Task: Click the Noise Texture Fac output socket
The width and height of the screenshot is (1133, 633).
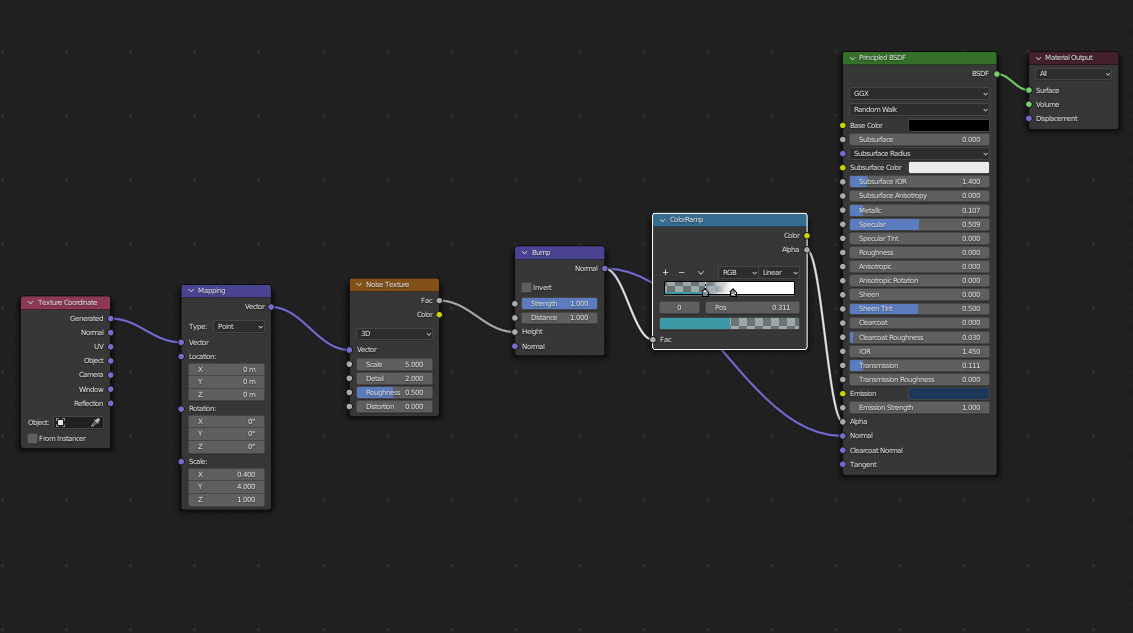Action: (x=439, y=301)
